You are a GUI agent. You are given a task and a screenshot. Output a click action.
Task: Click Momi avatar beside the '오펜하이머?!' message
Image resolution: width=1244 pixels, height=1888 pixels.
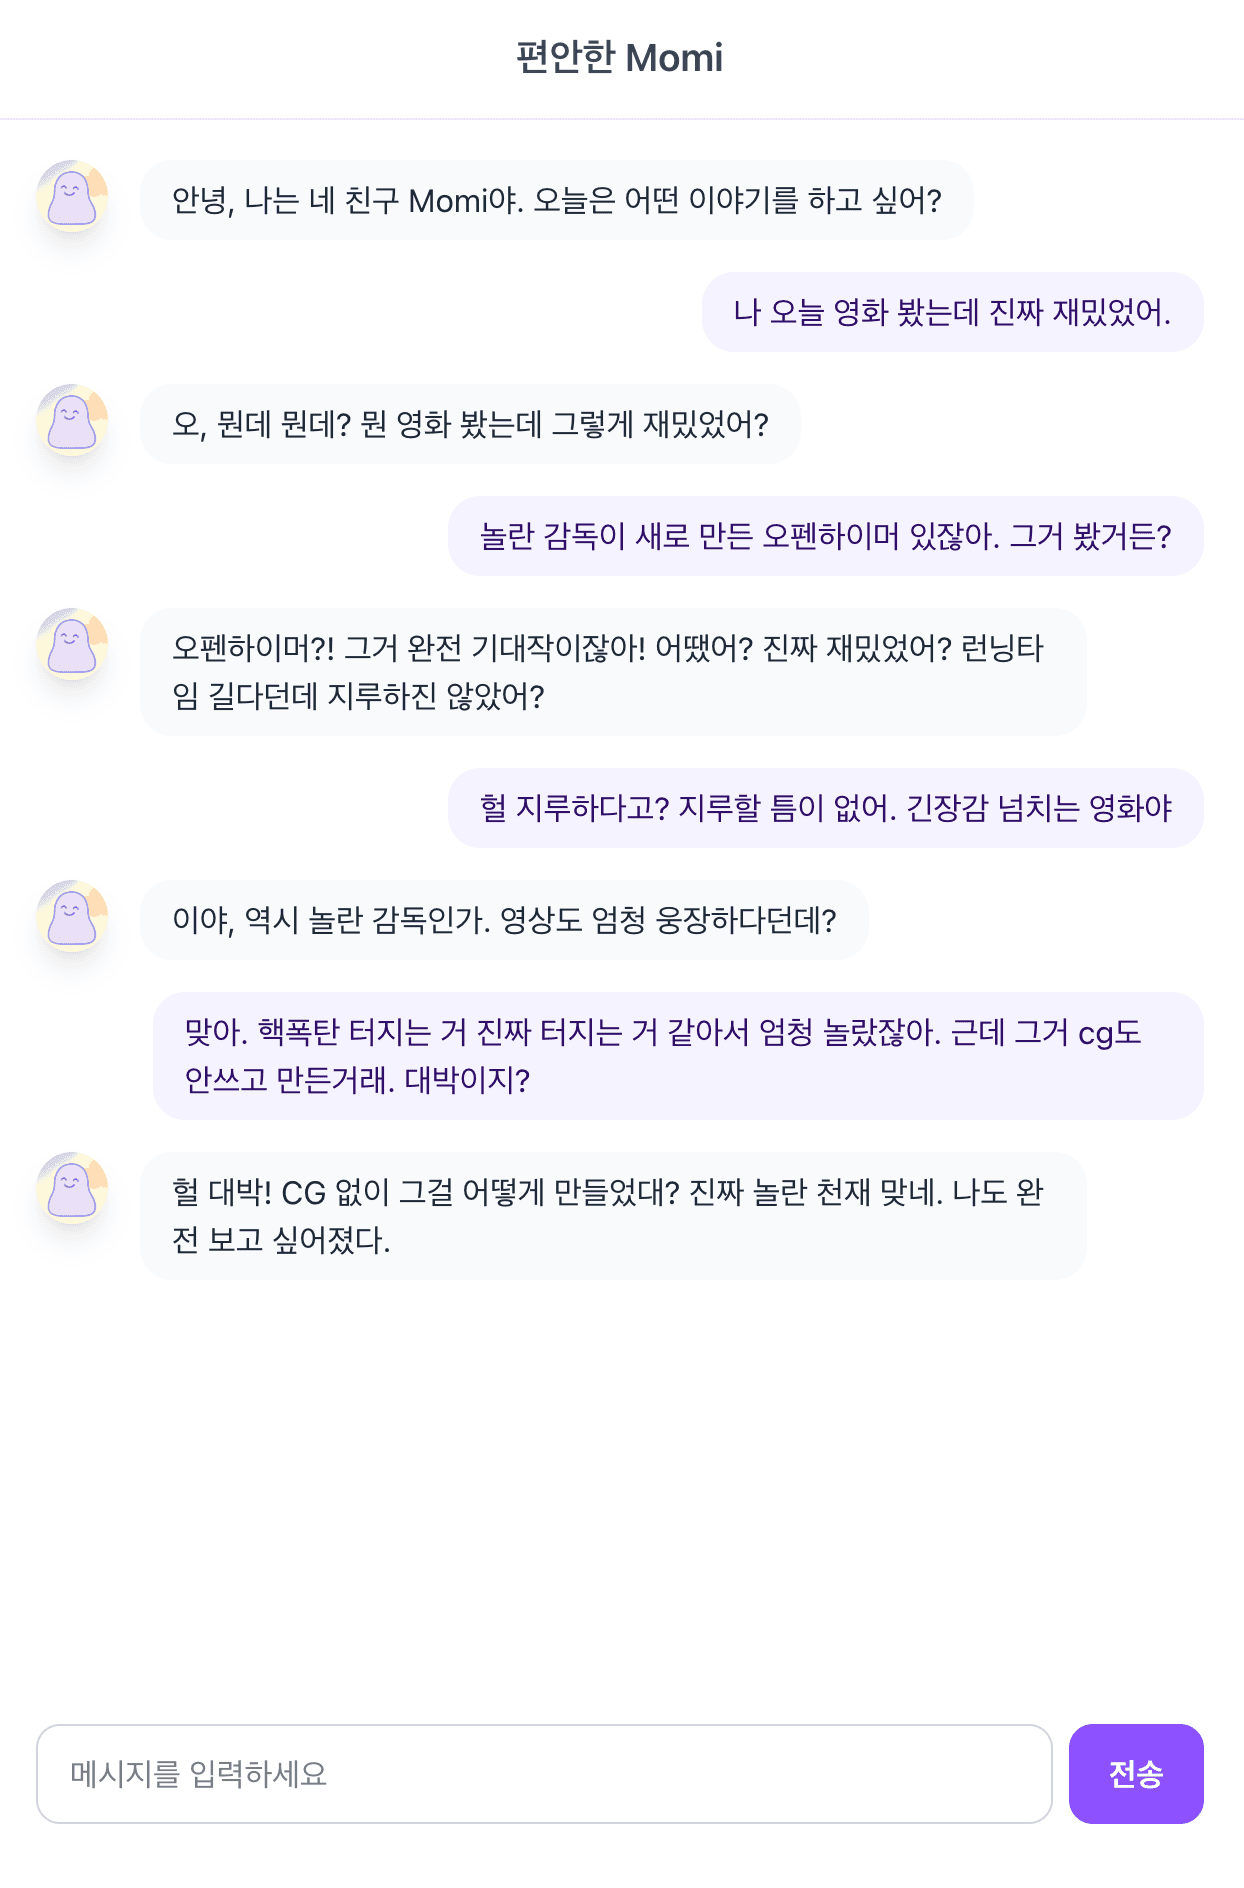click(72, 644)
